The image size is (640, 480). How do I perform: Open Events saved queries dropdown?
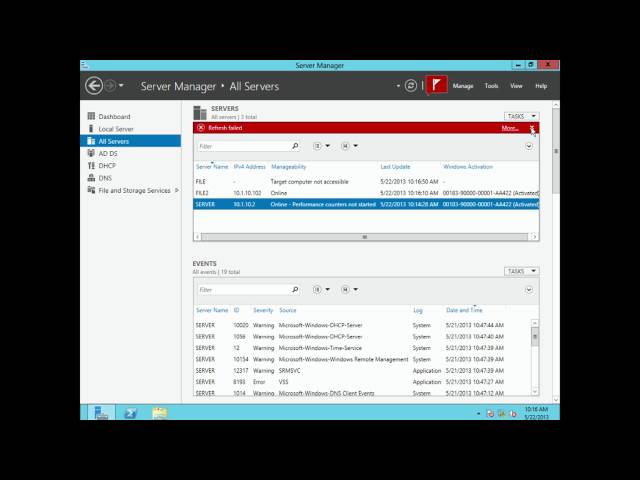pos(349,289)
